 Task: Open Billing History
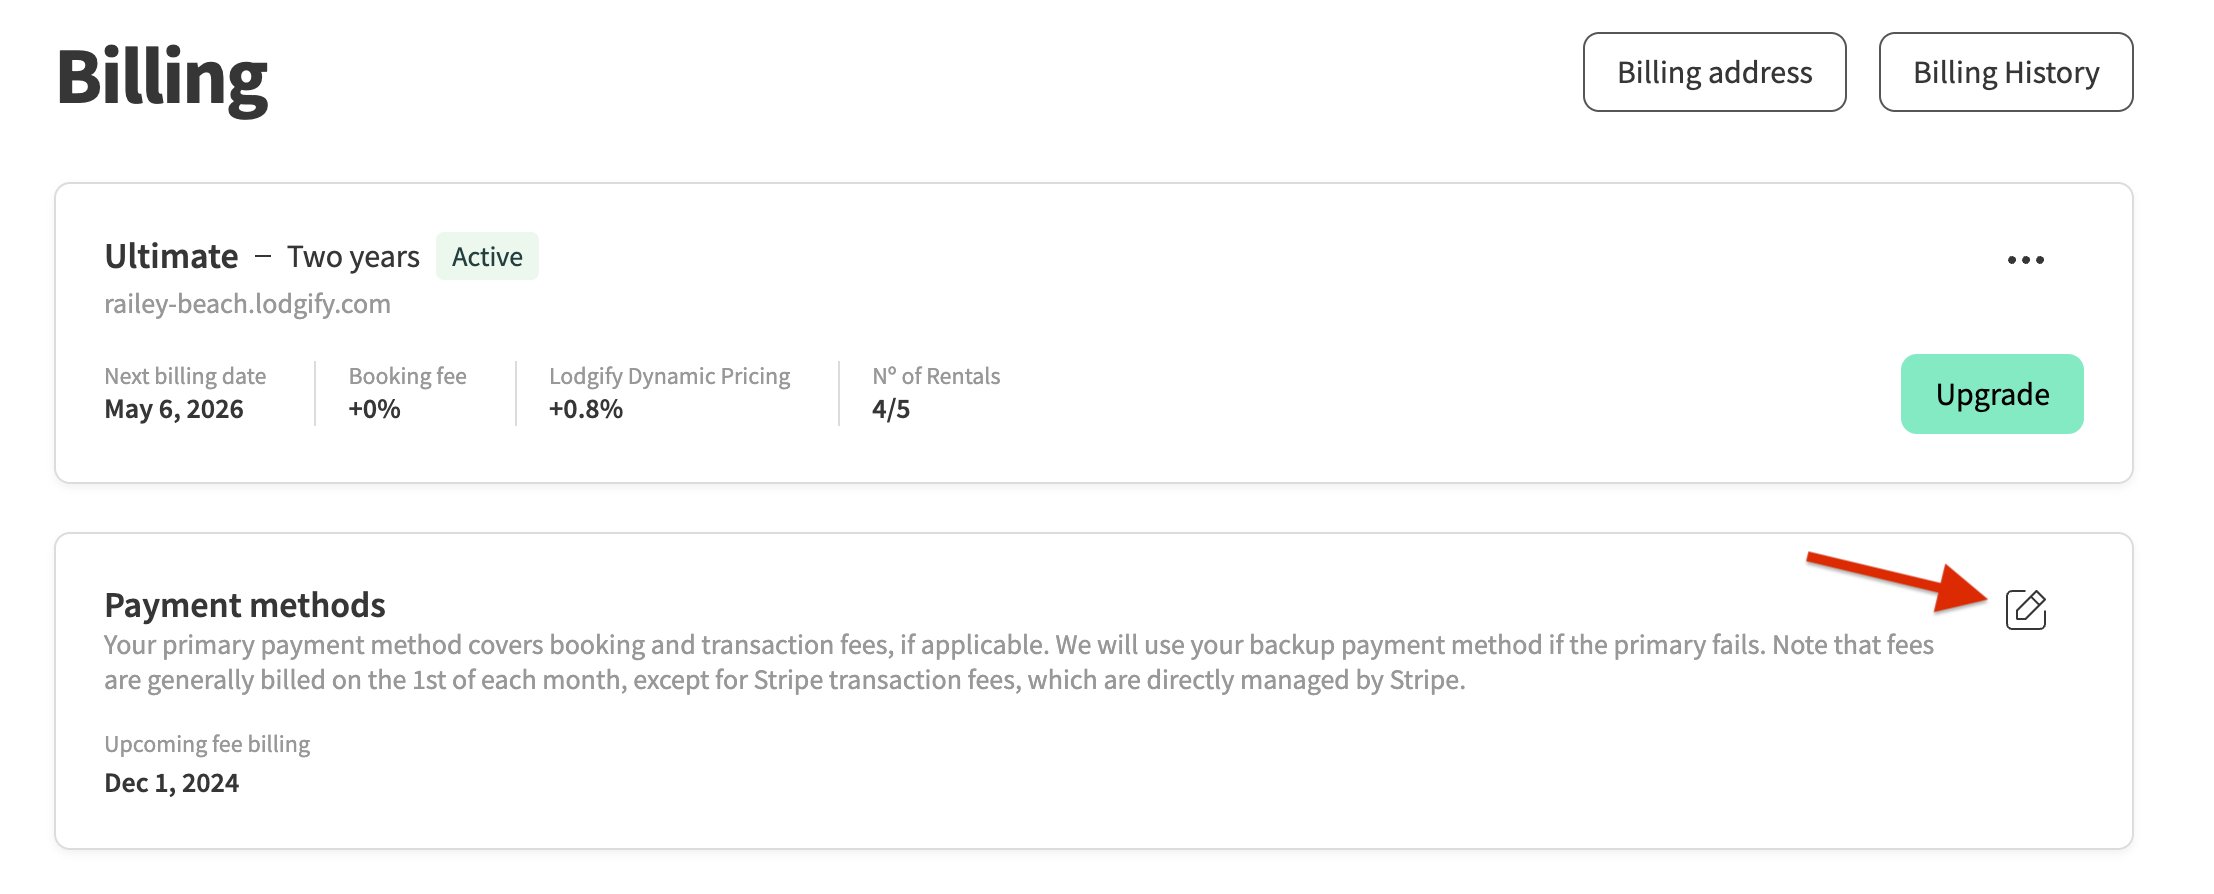tap(2005, 72)
